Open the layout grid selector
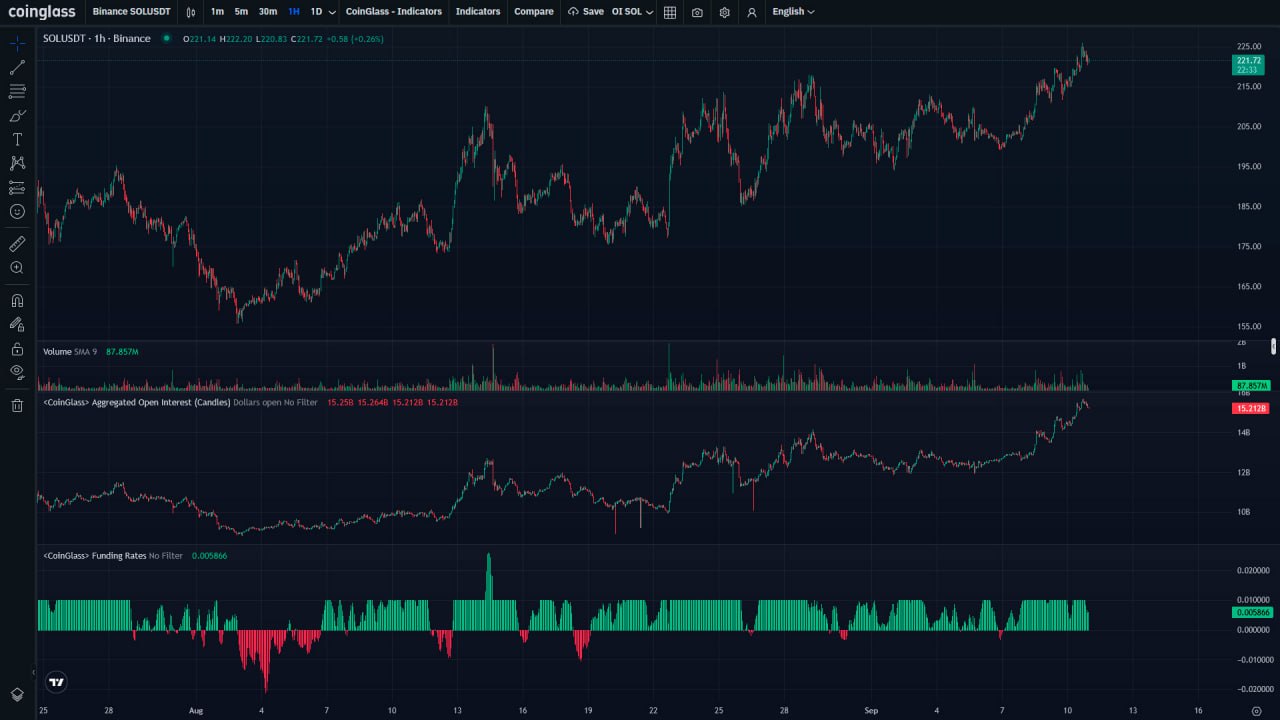This screenshot has width=1280, height=720. click(x=670, y=12)
